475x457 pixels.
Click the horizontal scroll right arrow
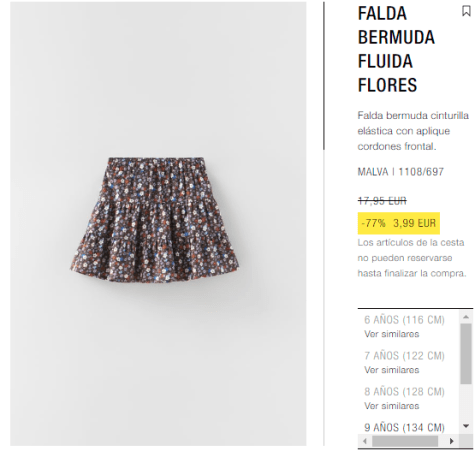coord(452,441)
